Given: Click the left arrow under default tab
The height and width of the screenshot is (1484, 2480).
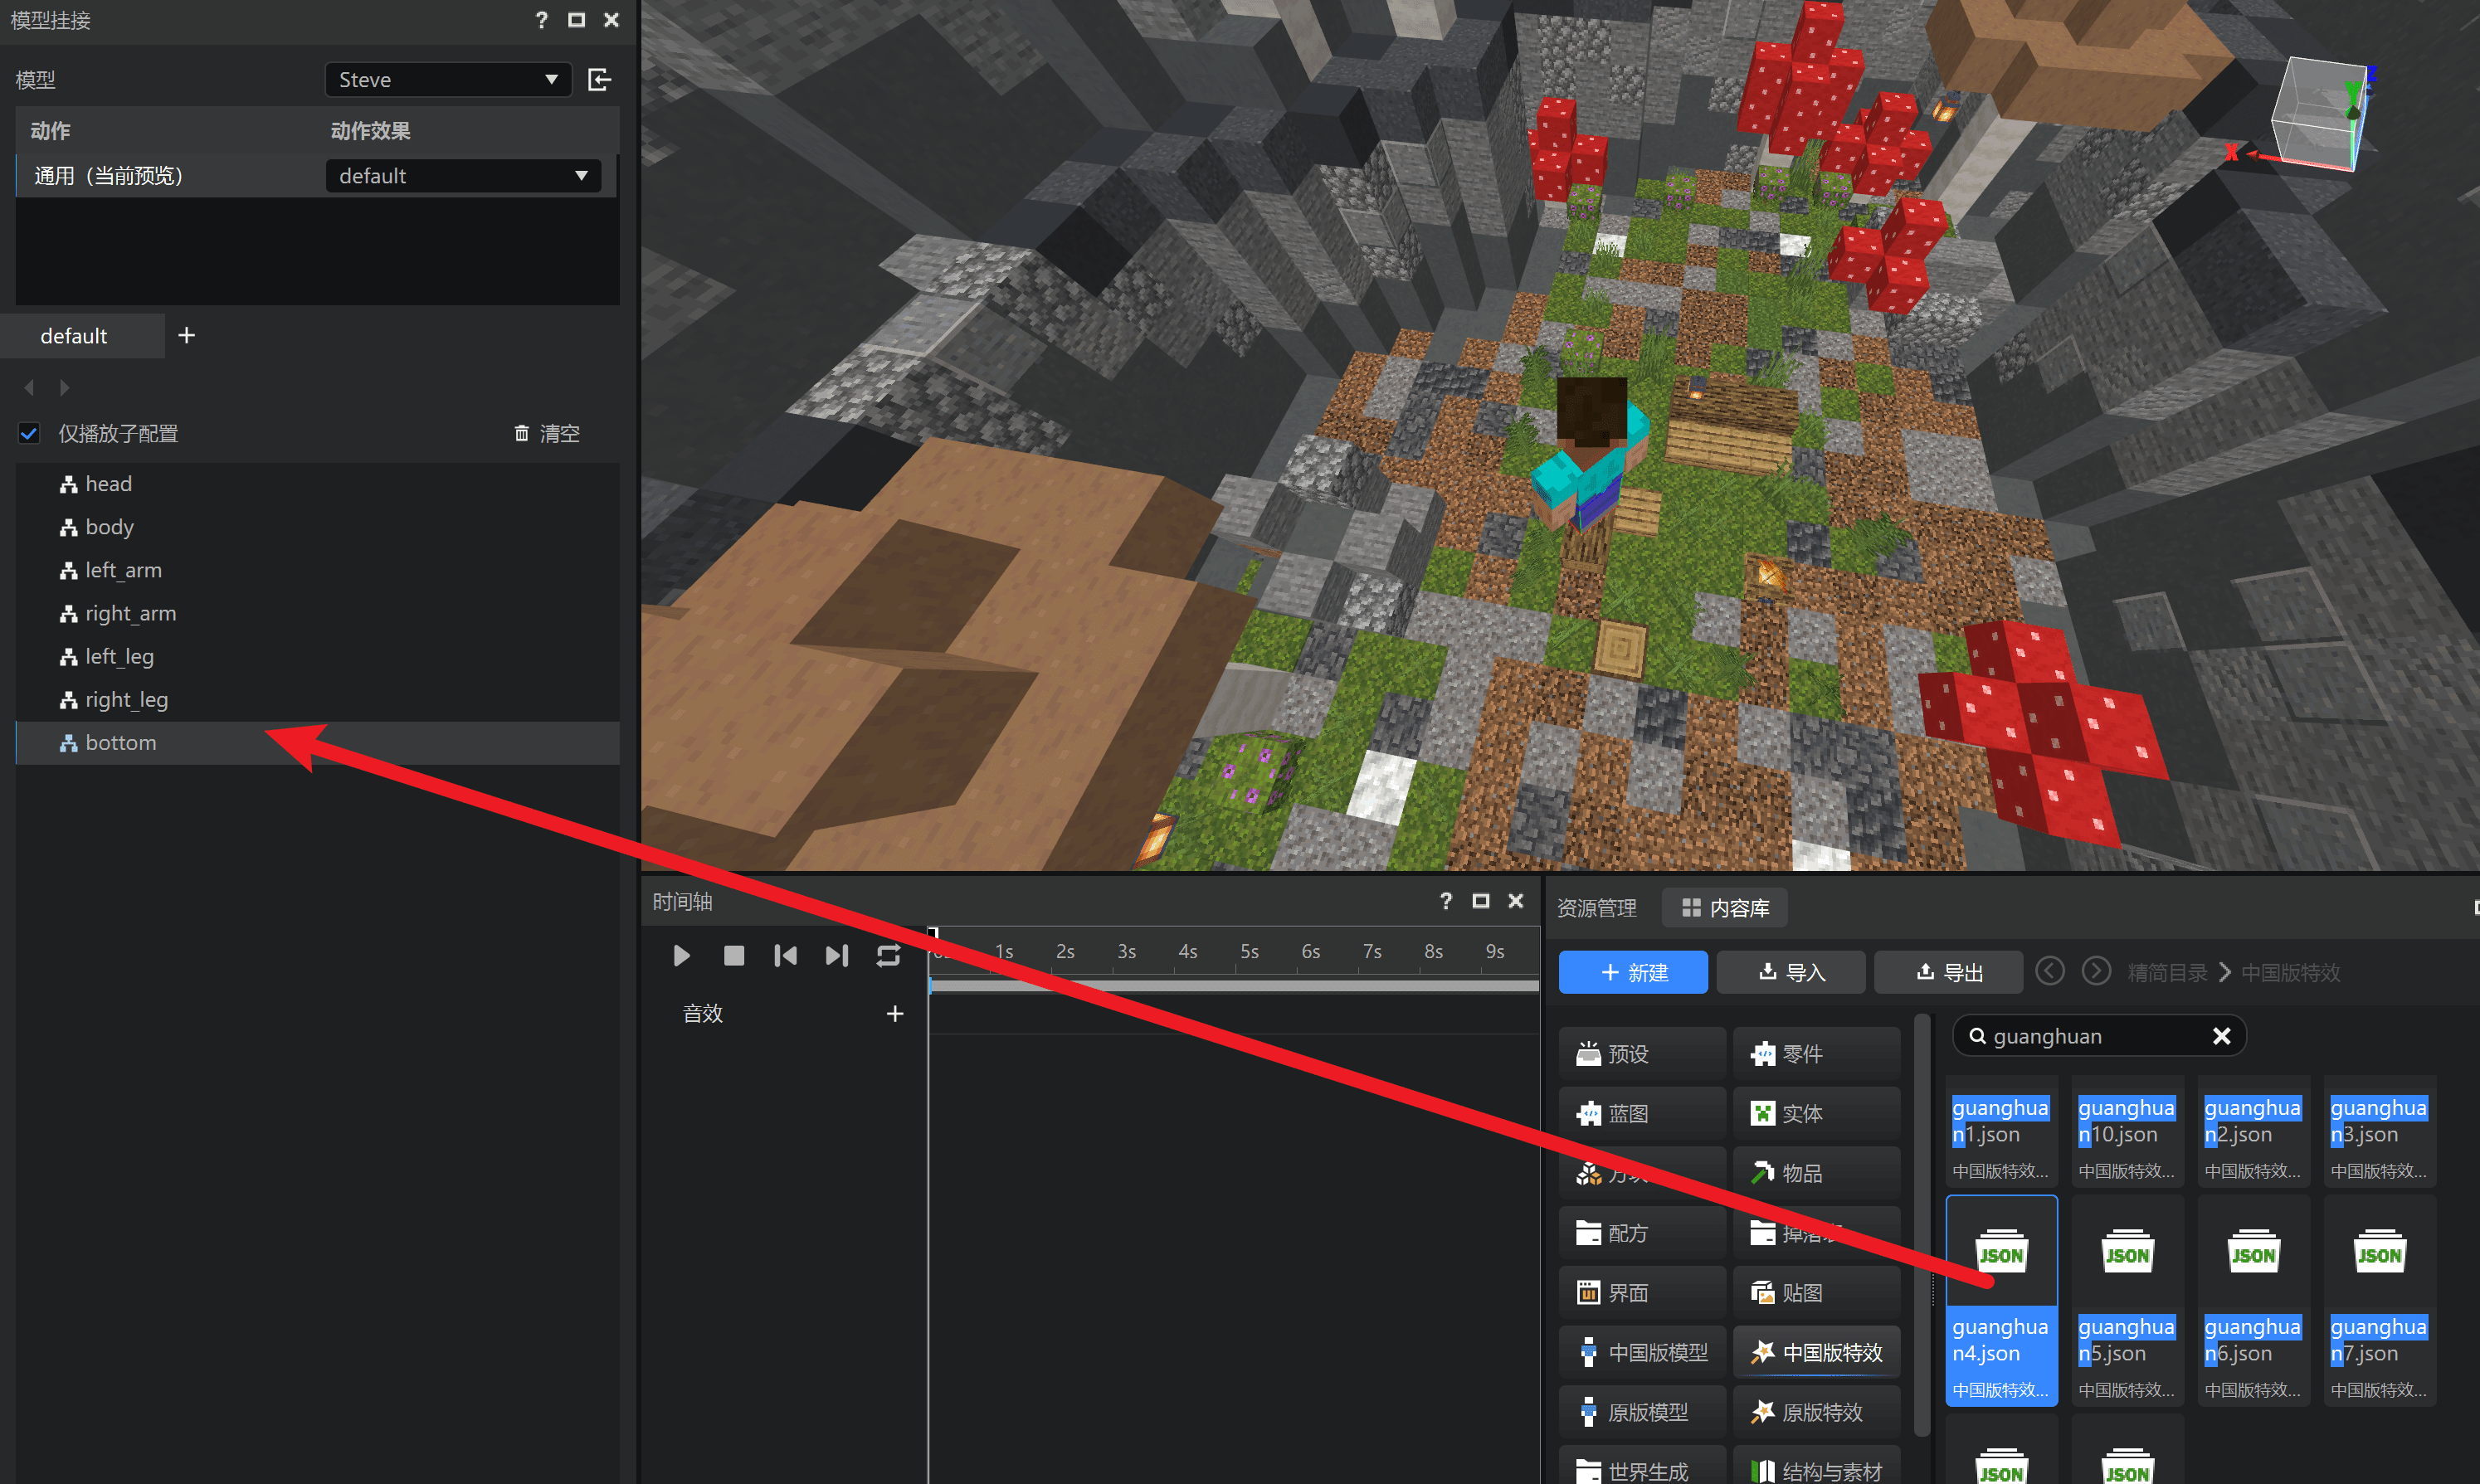Looking at the screenshot, I should point(29,387).
